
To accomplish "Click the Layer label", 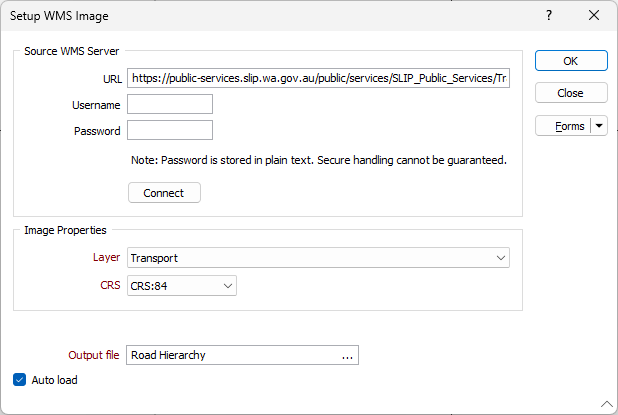I will point(106,258).
